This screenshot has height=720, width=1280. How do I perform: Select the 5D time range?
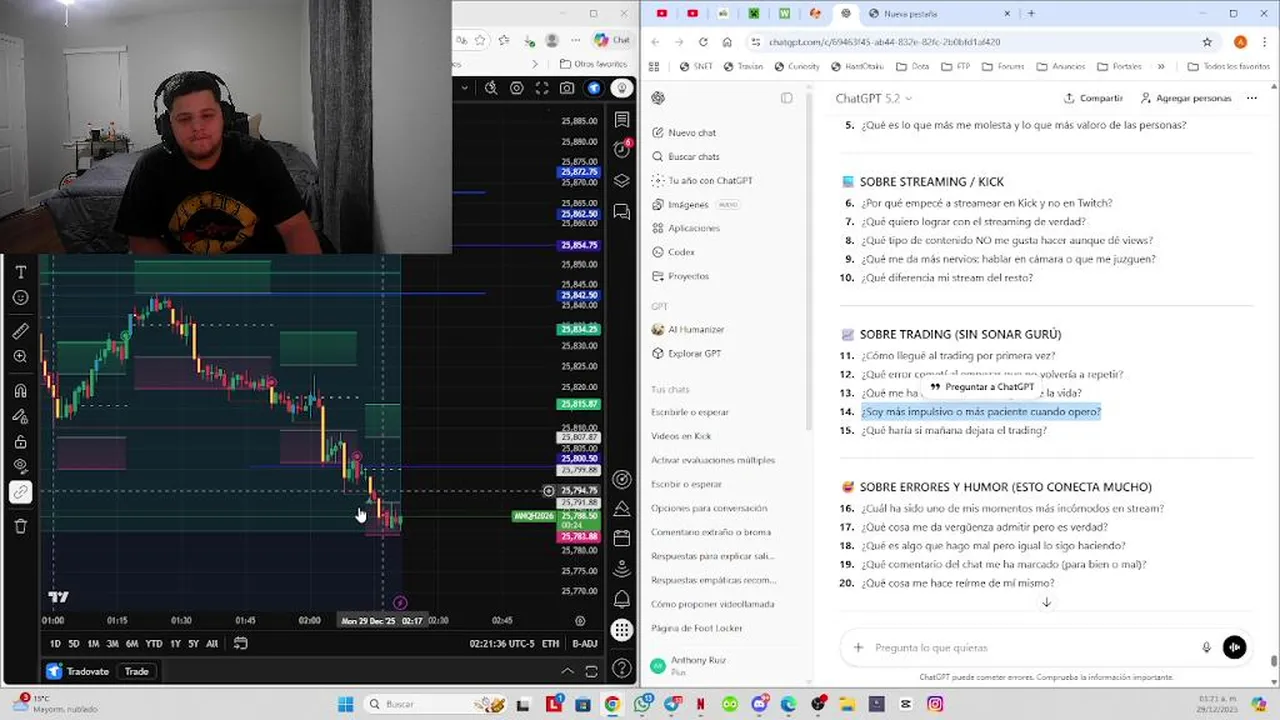(74, 644)
